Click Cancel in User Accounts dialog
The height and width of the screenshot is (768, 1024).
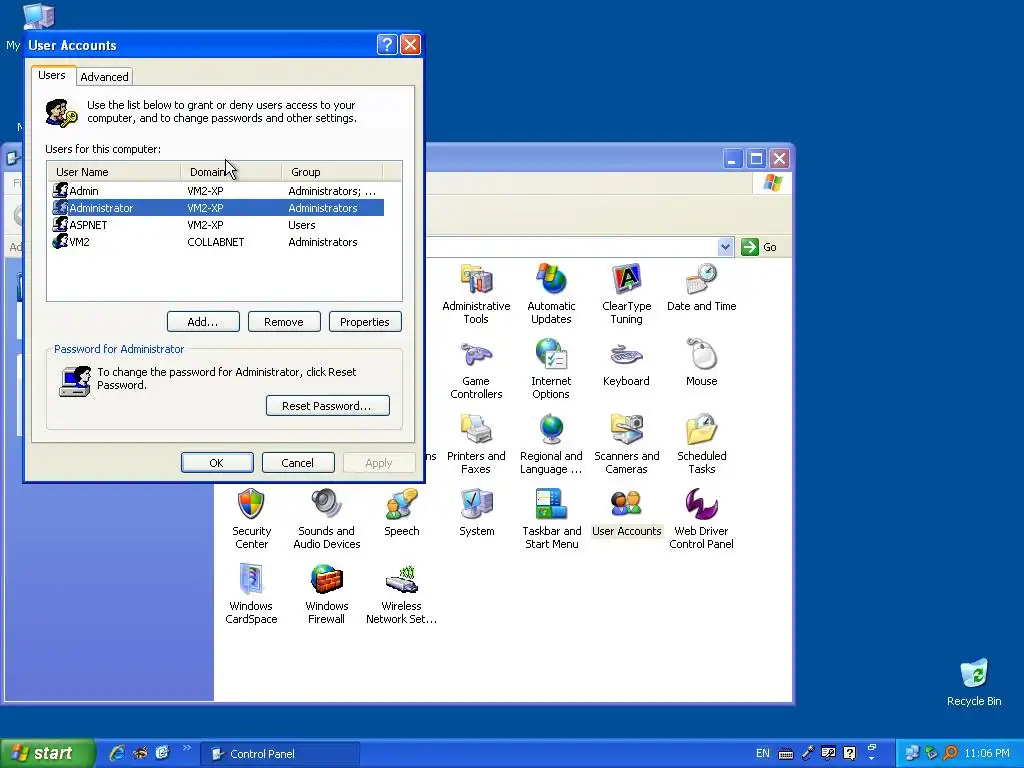(298, 463)
